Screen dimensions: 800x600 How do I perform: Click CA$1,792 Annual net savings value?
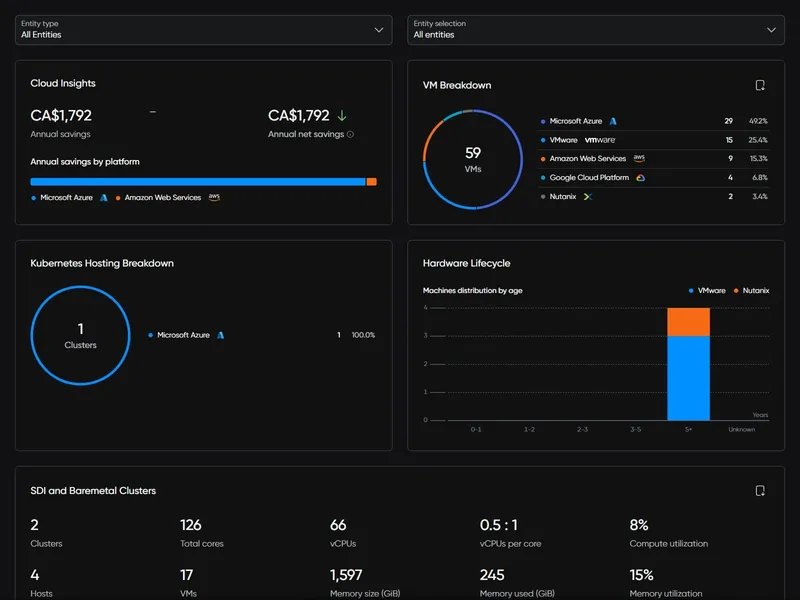click(x=299, y=116)
